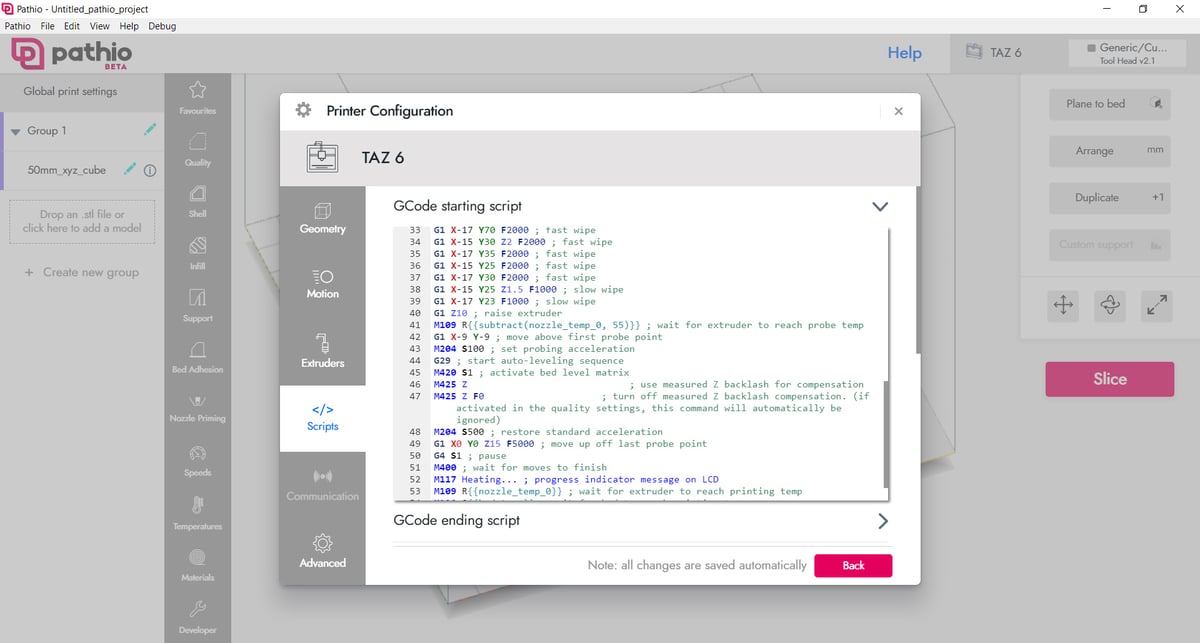The image size is (1200, 643).
Task: Open the File menu
Action: click(47, 26)
